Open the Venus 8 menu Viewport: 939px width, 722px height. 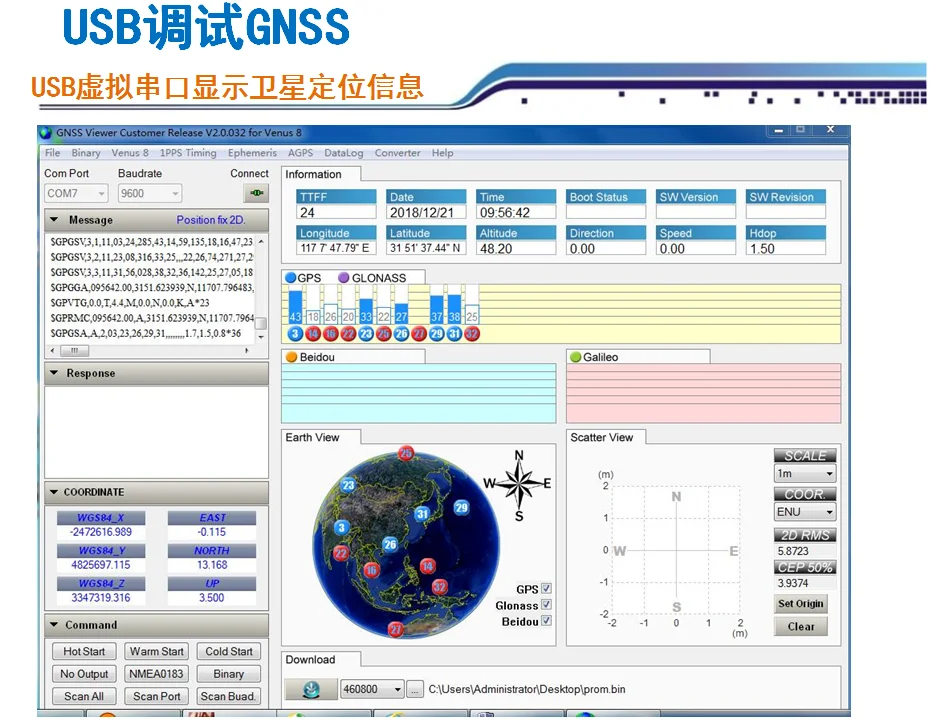click(x=130, y=153)
